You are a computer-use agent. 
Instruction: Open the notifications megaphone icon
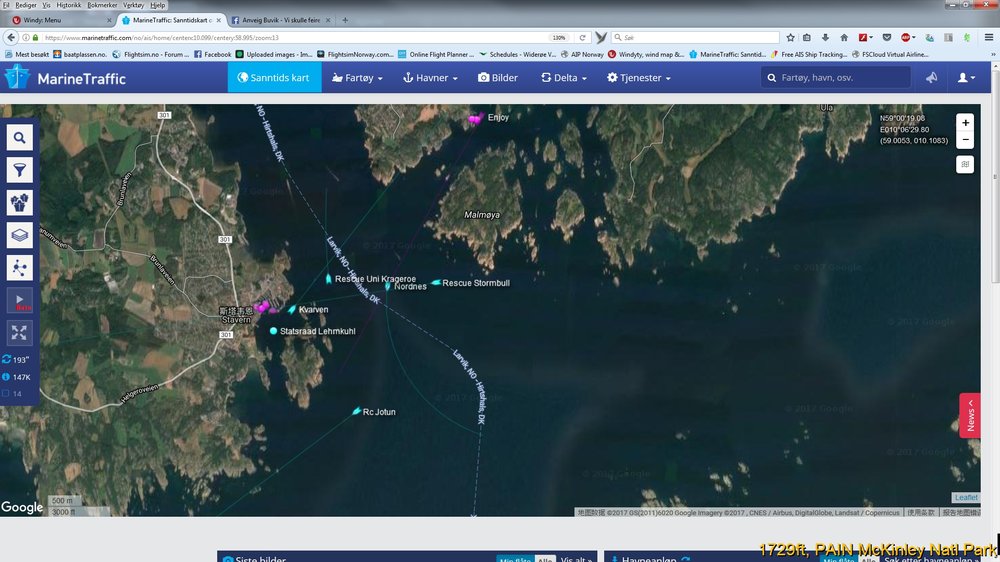tap(932, 78)
